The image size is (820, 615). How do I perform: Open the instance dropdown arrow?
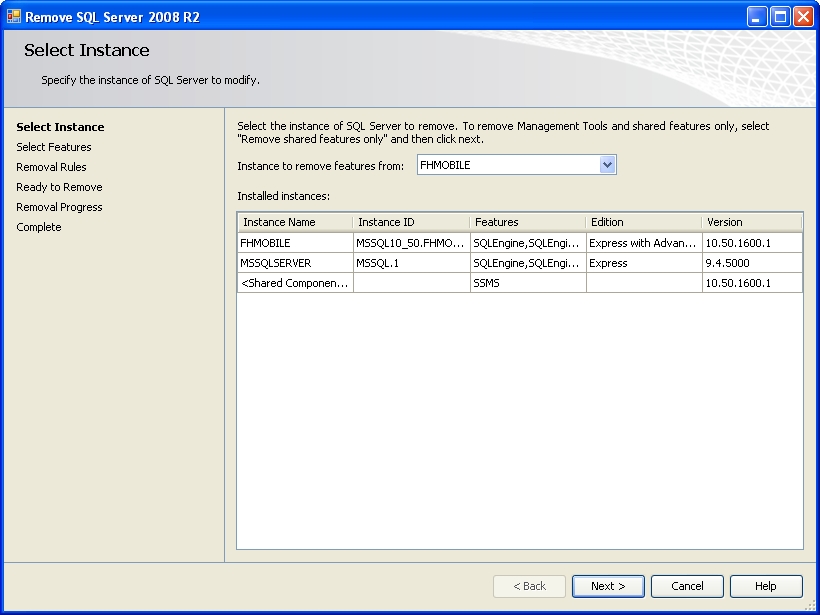tap(607, 165)
